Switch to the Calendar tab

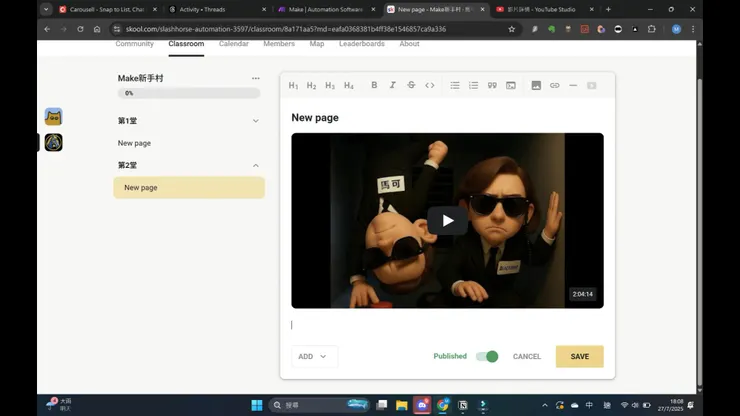pos(233,44)
